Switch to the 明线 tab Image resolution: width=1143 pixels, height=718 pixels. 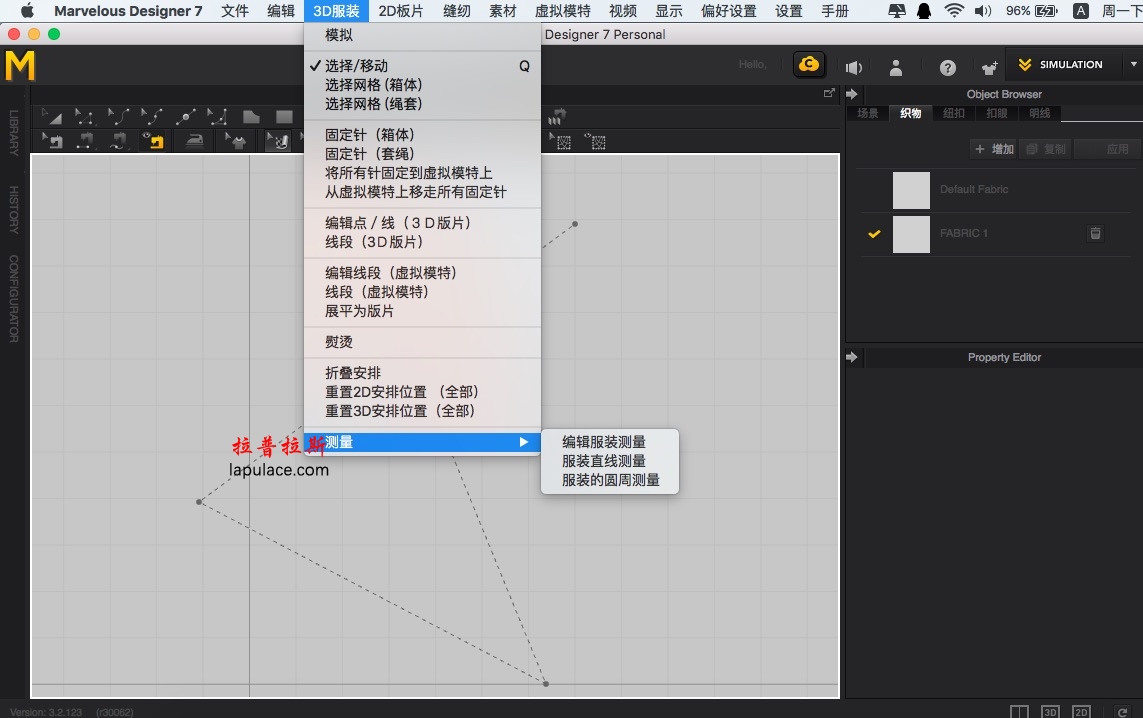point(1039,113)
